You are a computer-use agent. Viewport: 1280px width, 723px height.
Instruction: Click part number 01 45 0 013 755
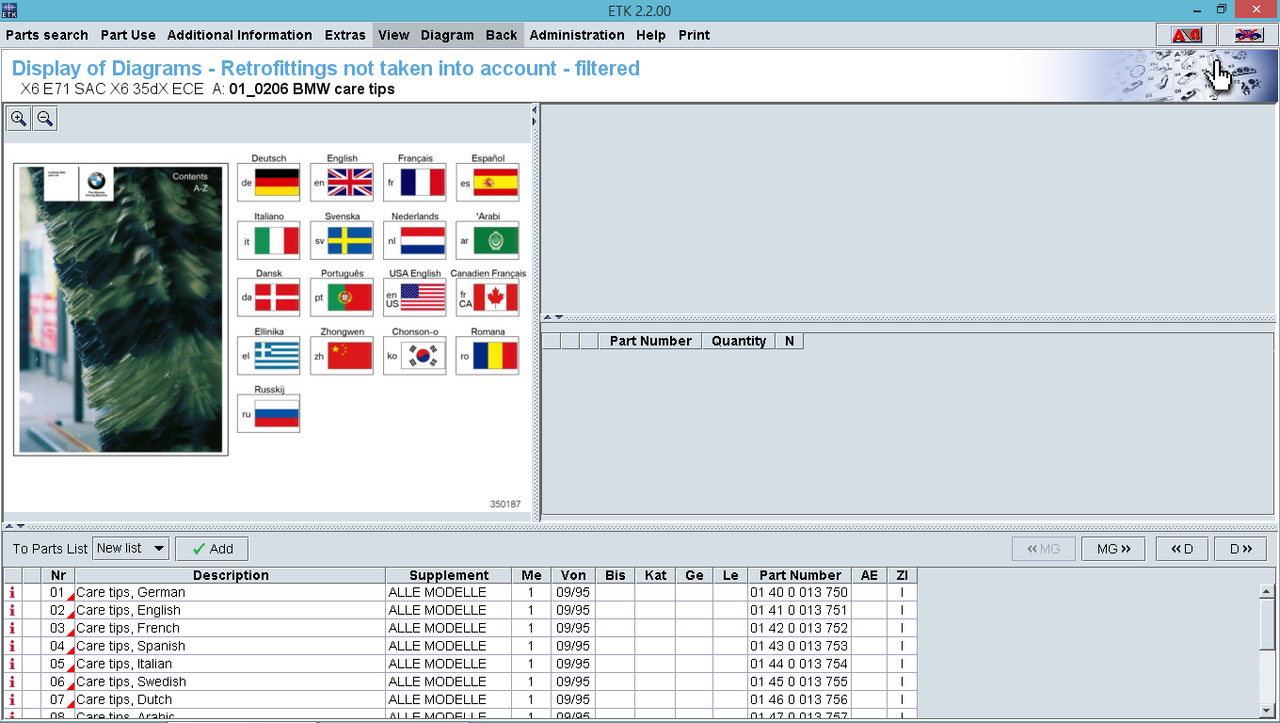pos(799,682)
